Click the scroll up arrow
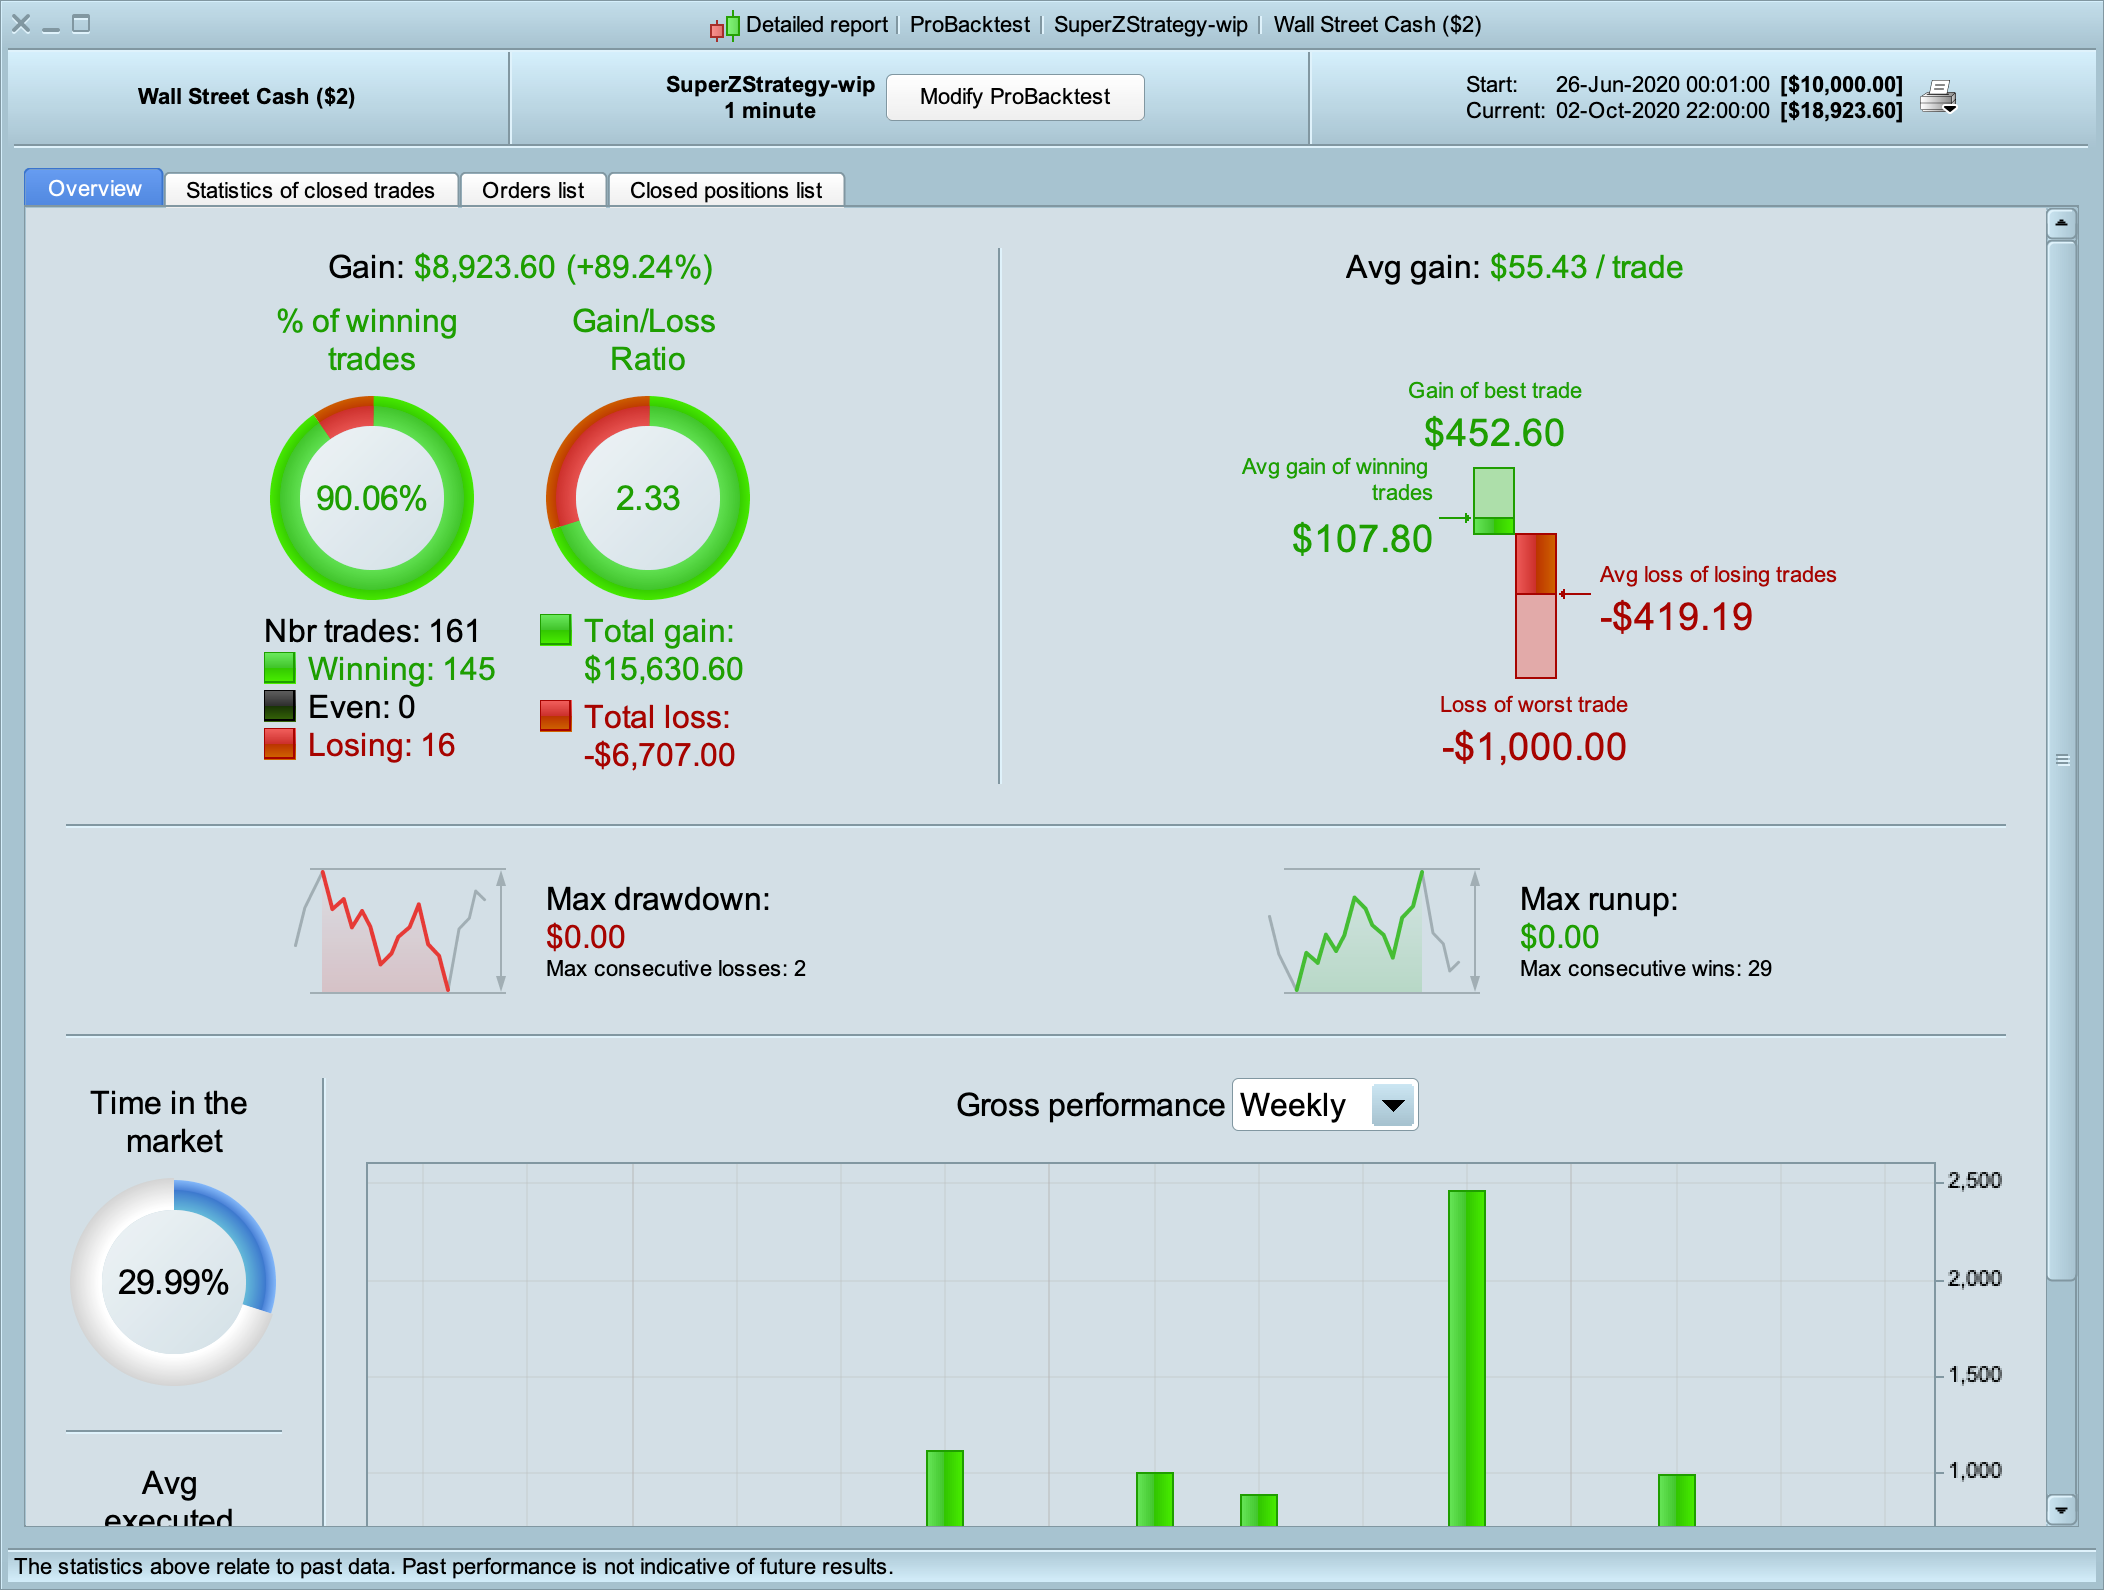Viewport: 2104px width, 1590px height. (2061, 223)
